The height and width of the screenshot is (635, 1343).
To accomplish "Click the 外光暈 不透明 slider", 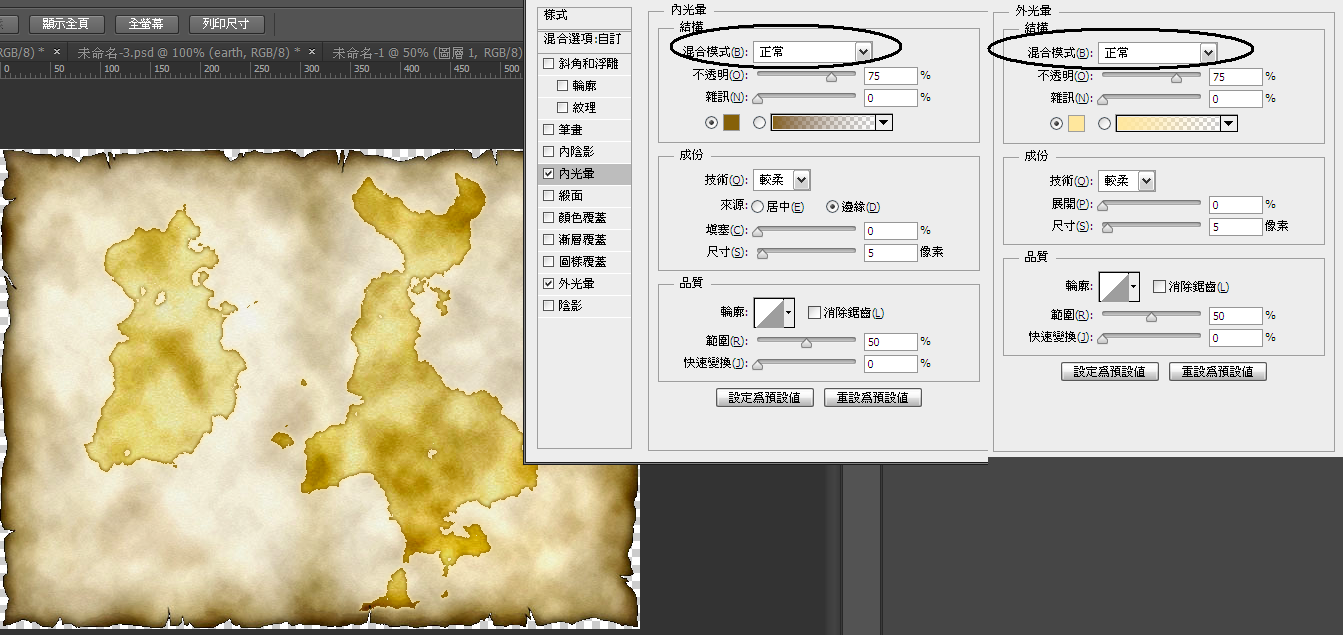I will point(1151,75).
